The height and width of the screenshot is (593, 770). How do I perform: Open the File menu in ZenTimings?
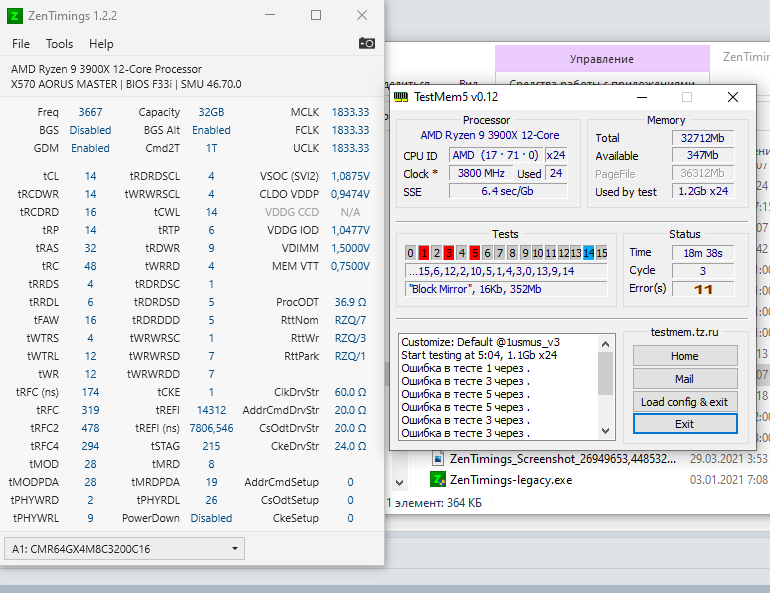point(21,44)
